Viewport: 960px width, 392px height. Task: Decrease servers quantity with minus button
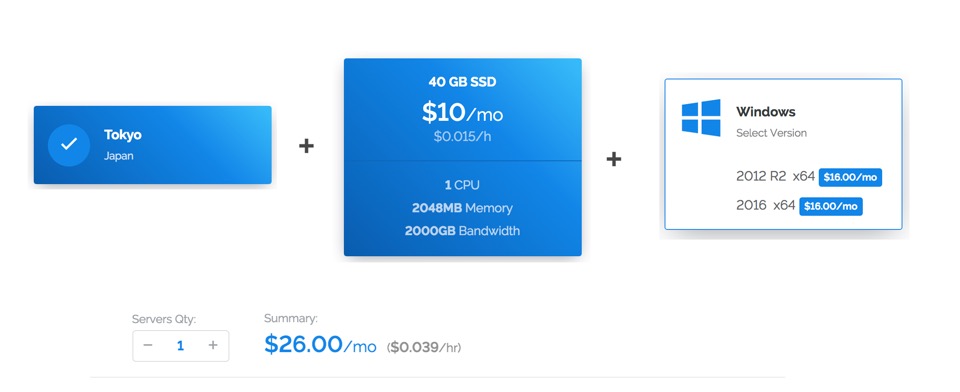coord(148,345)
